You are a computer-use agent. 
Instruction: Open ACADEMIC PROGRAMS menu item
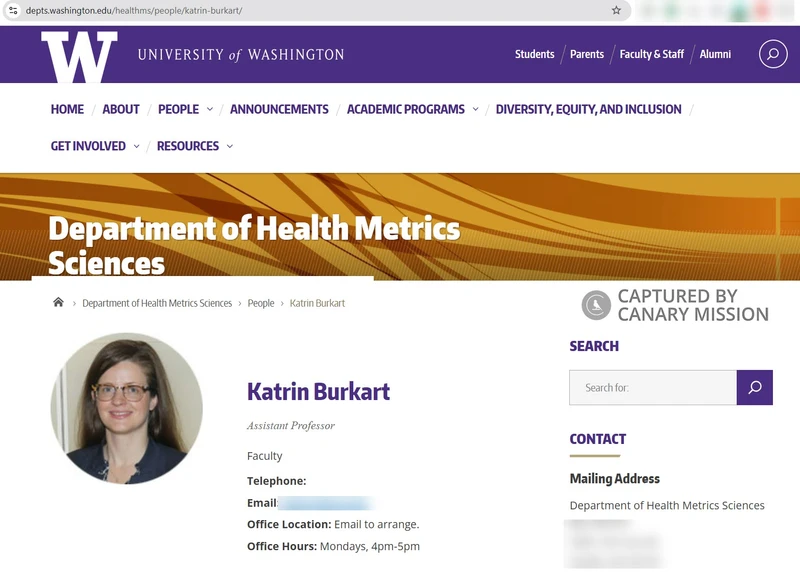point(406,109)
